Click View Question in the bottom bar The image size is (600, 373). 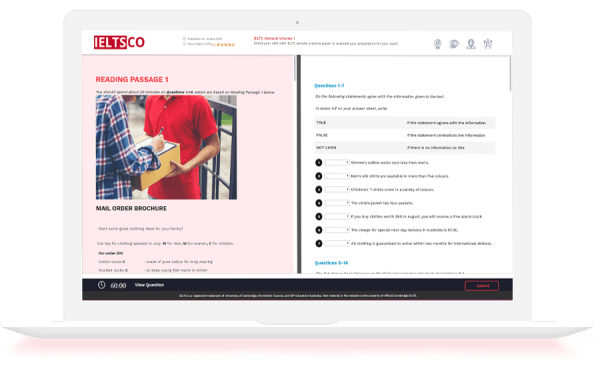coord(149,285)
